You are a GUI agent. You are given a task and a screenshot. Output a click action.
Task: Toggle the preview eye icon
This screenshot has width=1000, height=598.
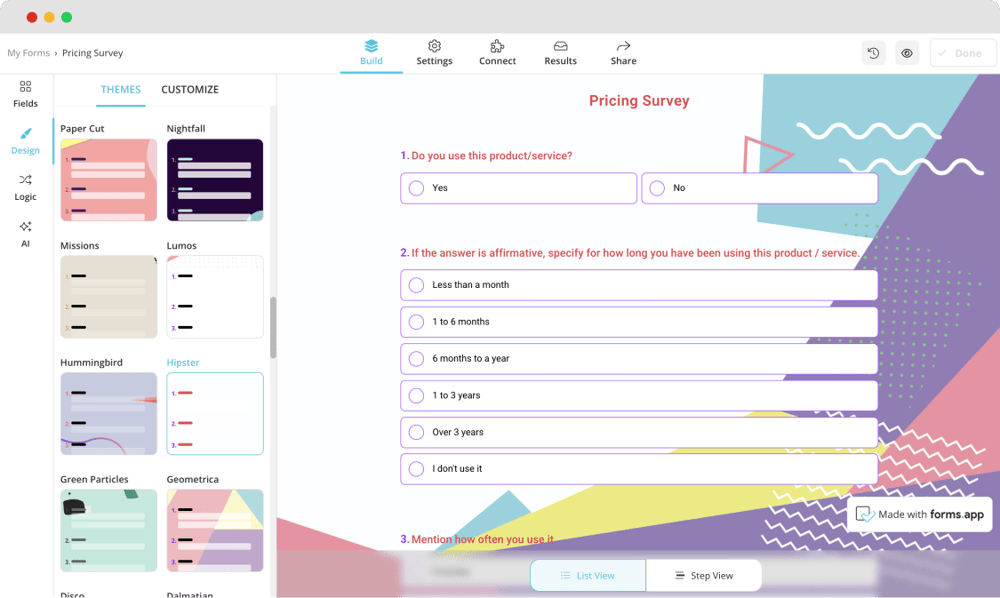[907, 53]
